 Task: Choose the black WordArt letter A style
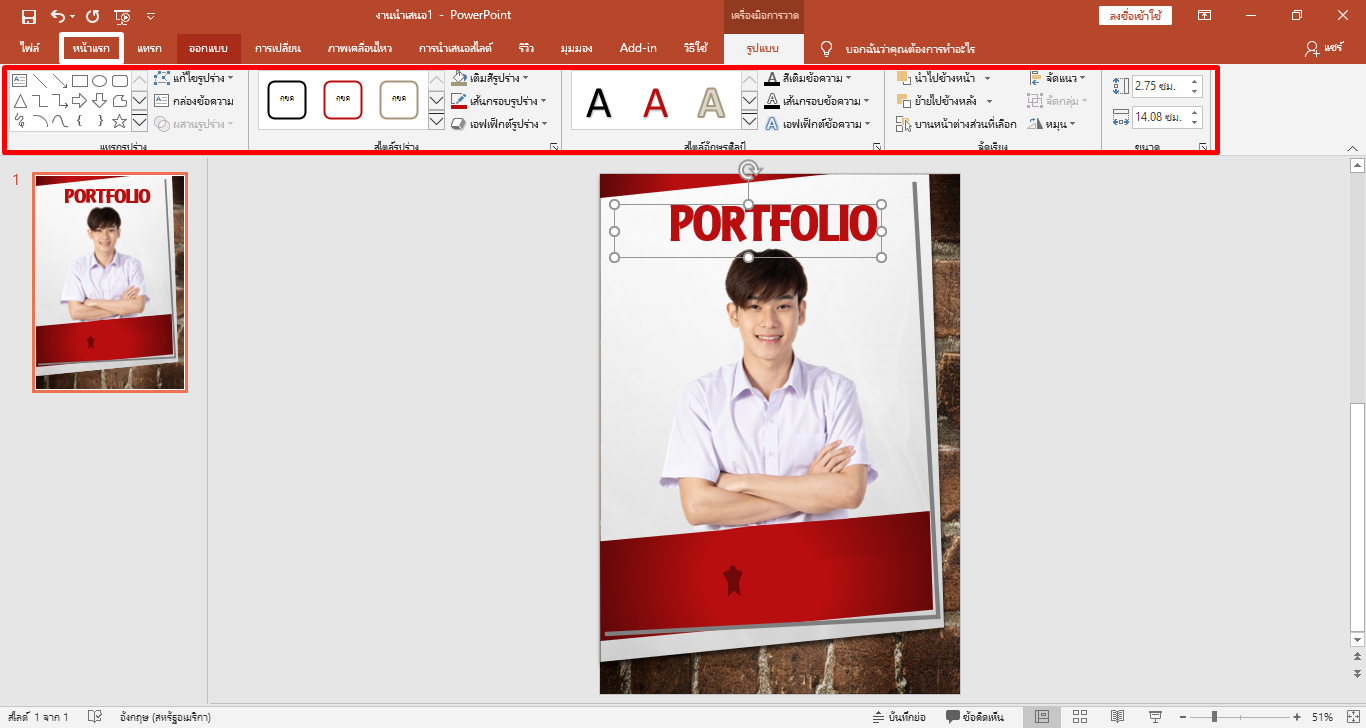click(598, 101)
